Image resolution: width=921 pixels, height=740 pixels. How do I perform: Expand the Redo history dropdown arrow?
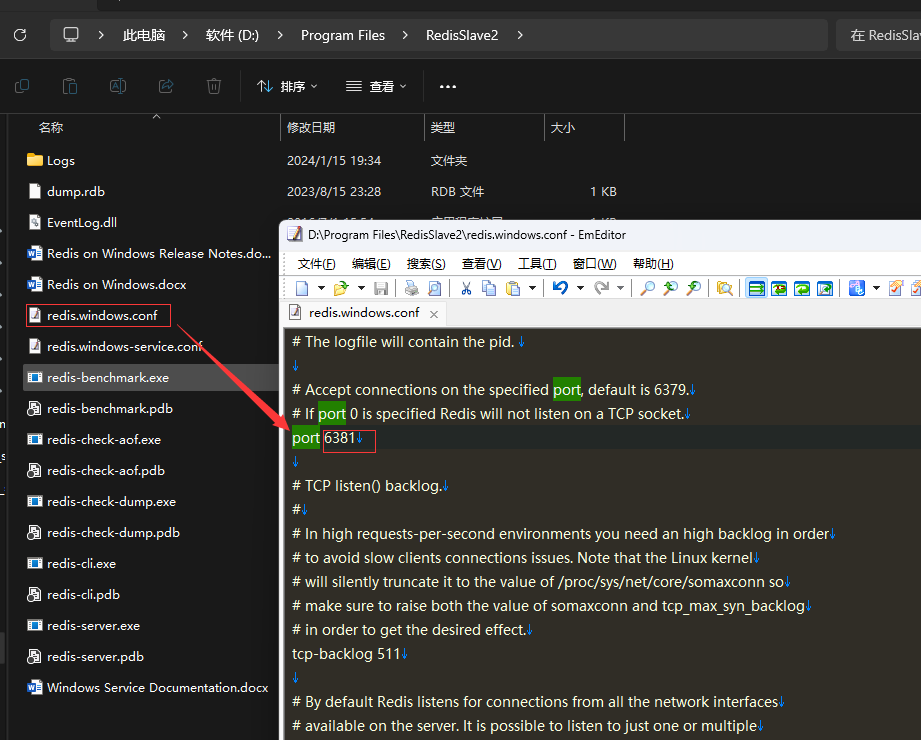click(x=620, y=288)
